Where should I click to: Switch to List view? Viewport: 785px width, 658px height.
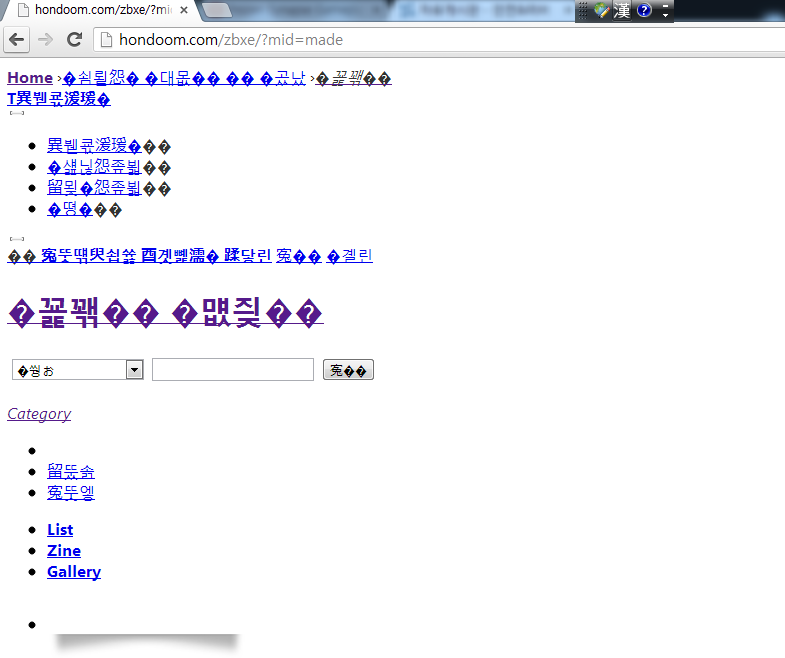coord(60,529)
